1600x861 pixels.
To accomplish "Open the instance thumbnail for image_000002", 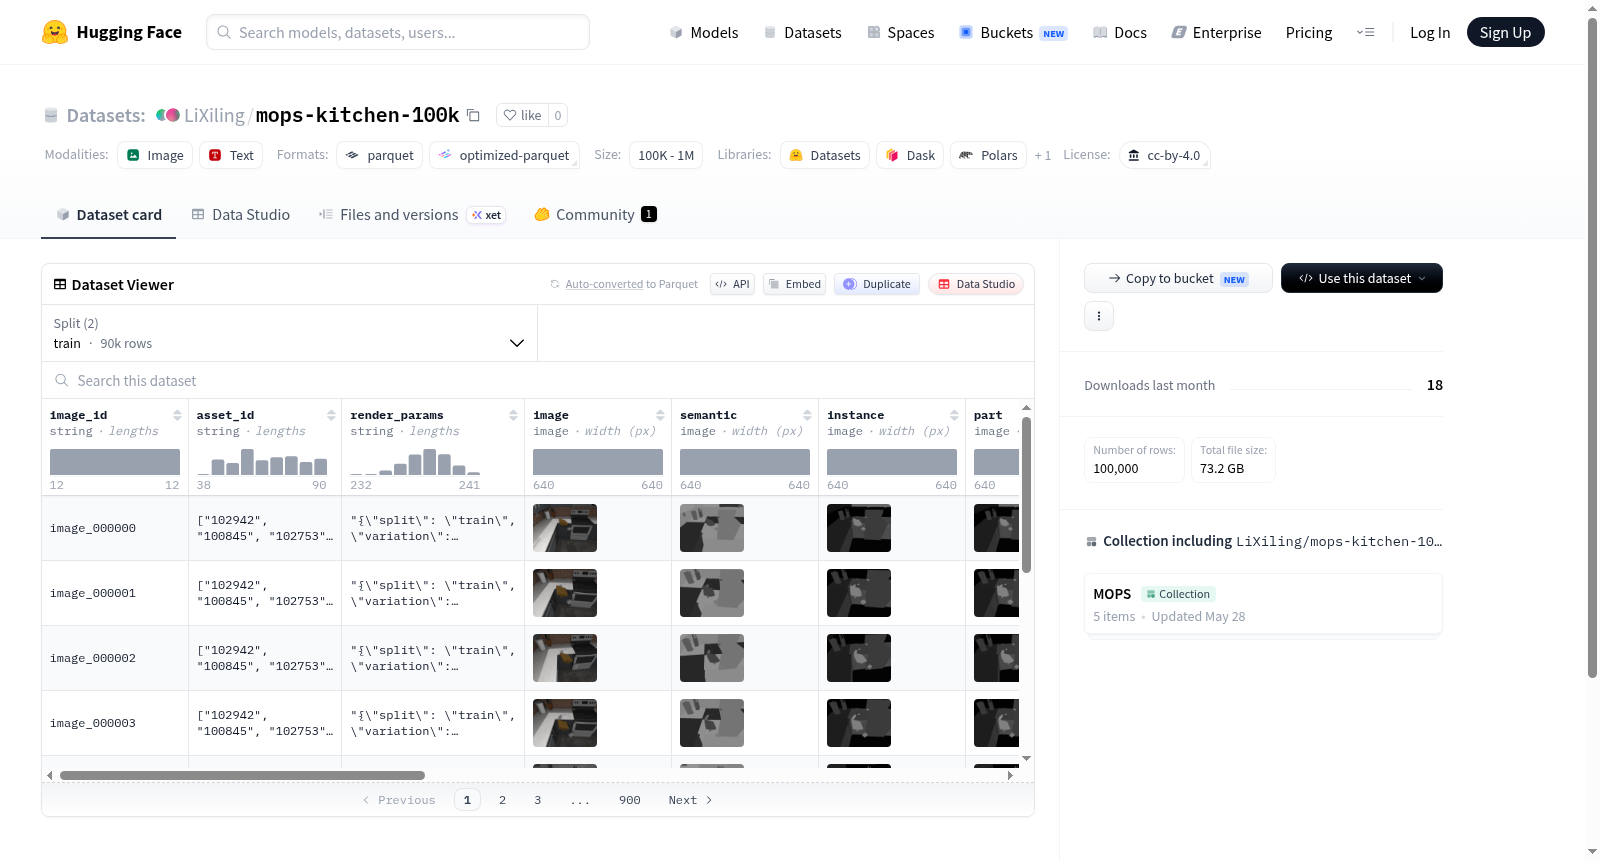I will click(x=859, y=658).
